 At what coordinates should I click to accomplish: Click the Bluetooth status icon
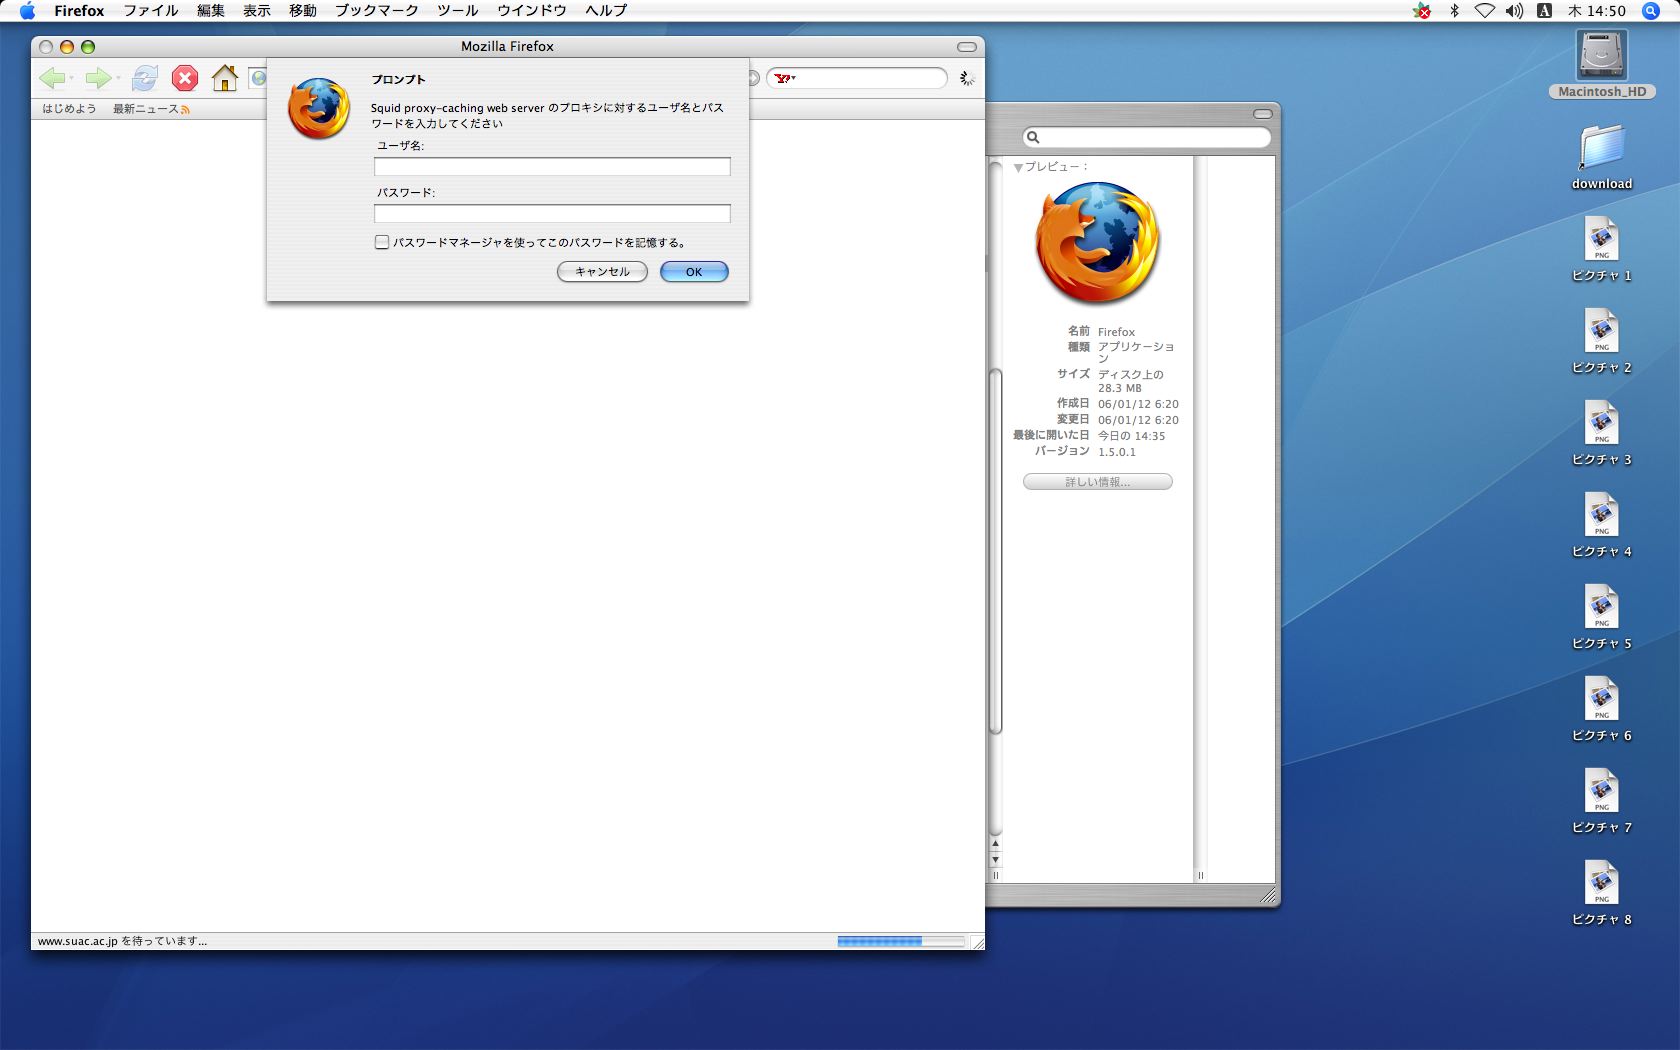click(1455, 11)
